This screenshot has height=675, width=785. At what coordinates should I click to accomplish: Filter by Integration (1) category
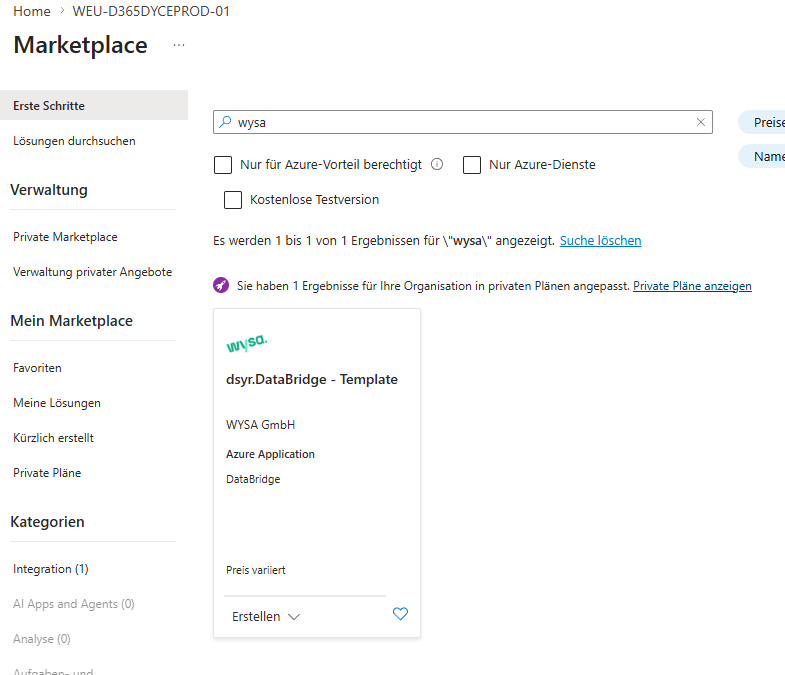51,569
